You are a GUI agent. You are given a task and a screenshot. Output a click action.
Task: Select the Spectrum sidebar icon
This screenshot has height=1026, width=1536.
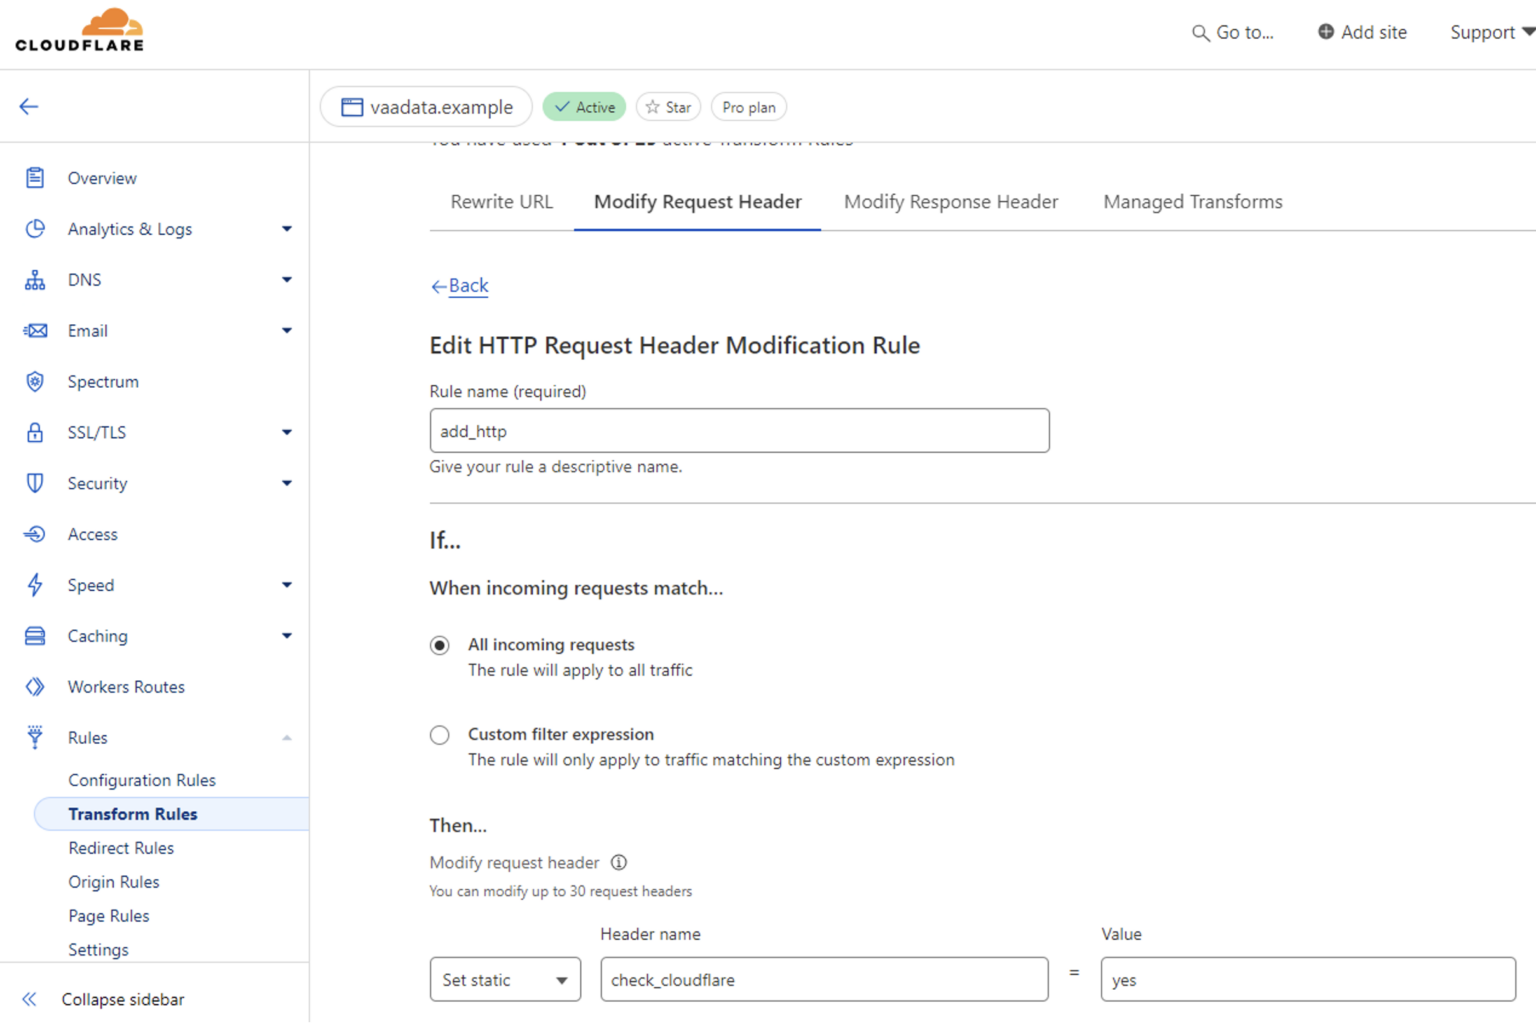[35, 381]
